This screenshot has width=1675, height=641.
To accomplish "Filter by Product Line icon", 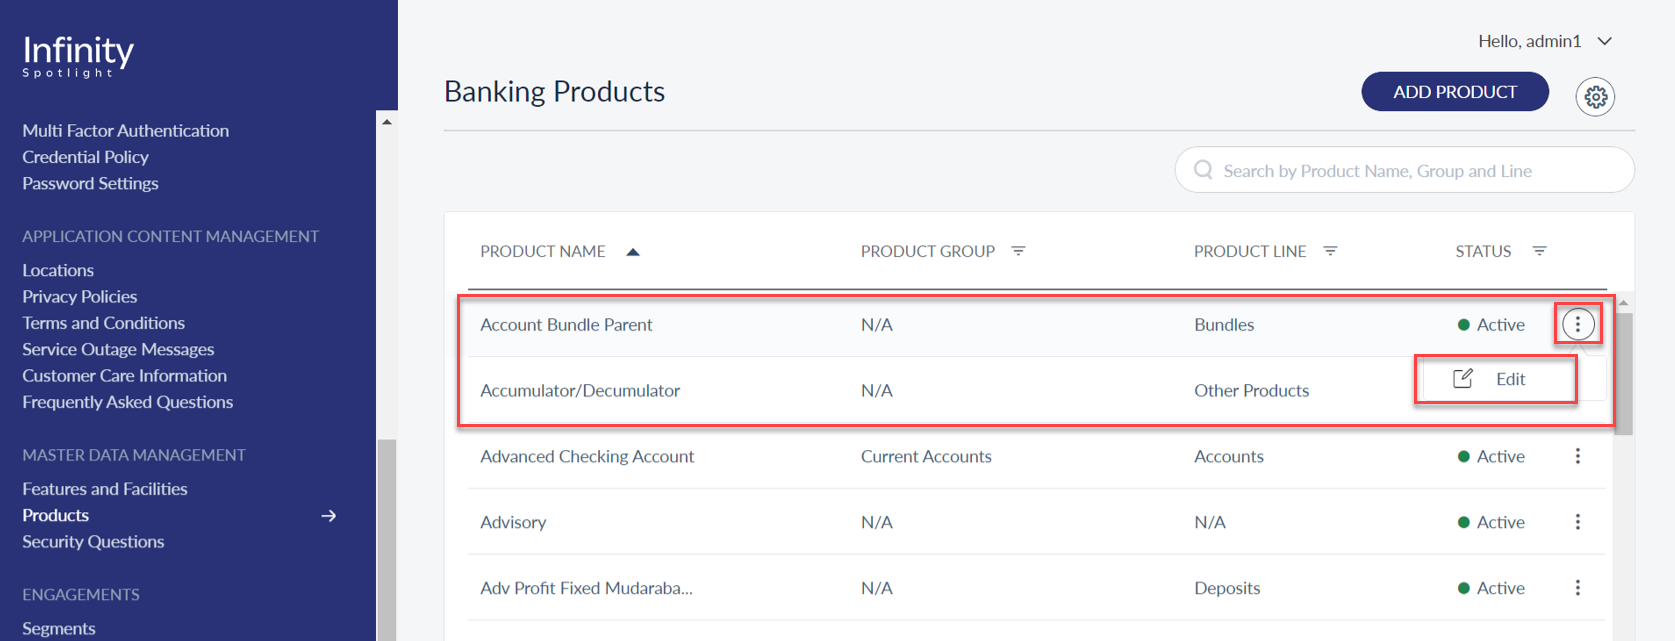I will 1330,251.
